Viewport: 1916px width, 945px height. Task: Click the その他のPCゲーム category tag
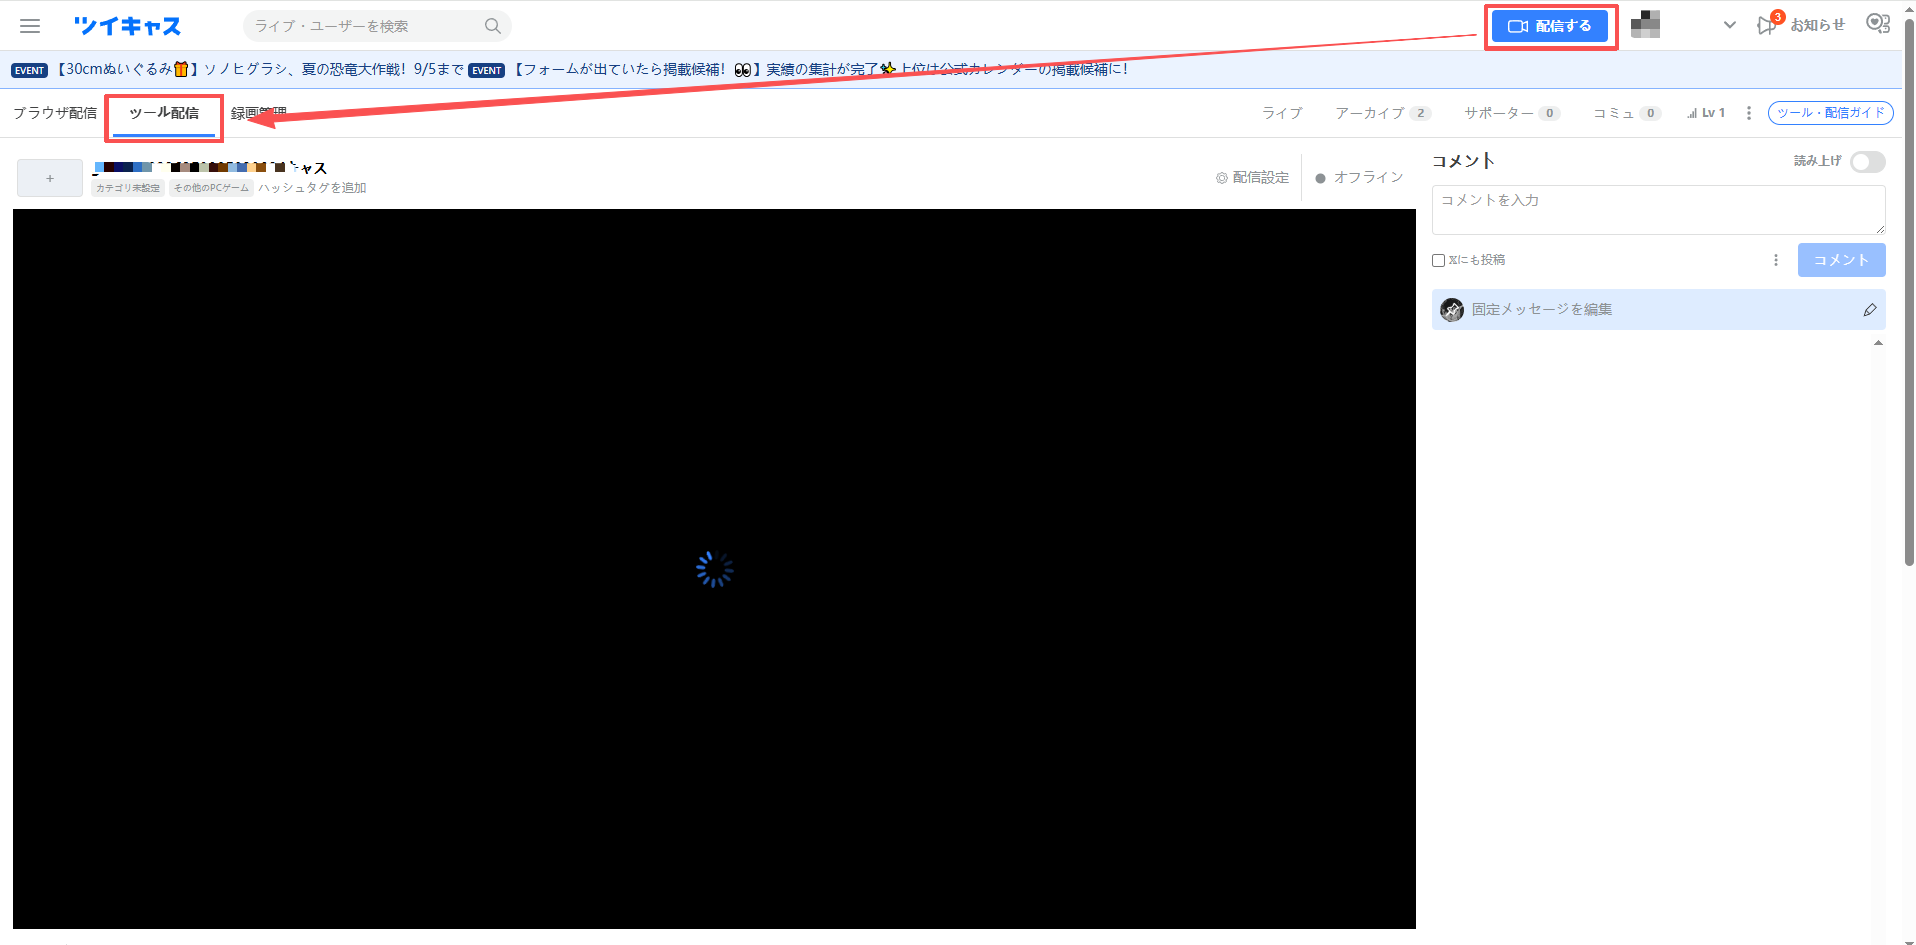[211, 188]
